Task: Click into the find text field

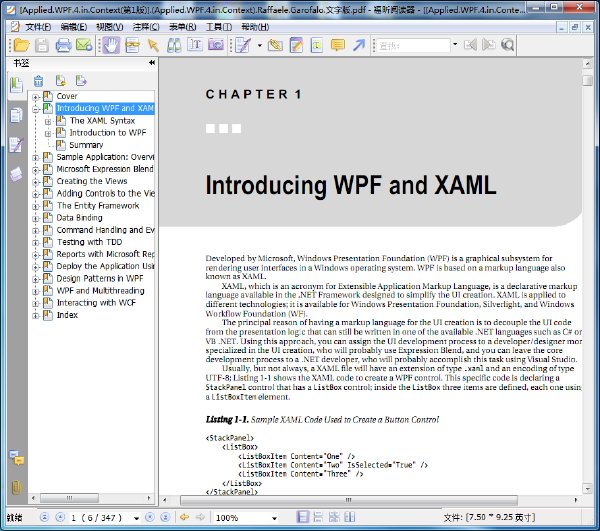Action: 413,46
